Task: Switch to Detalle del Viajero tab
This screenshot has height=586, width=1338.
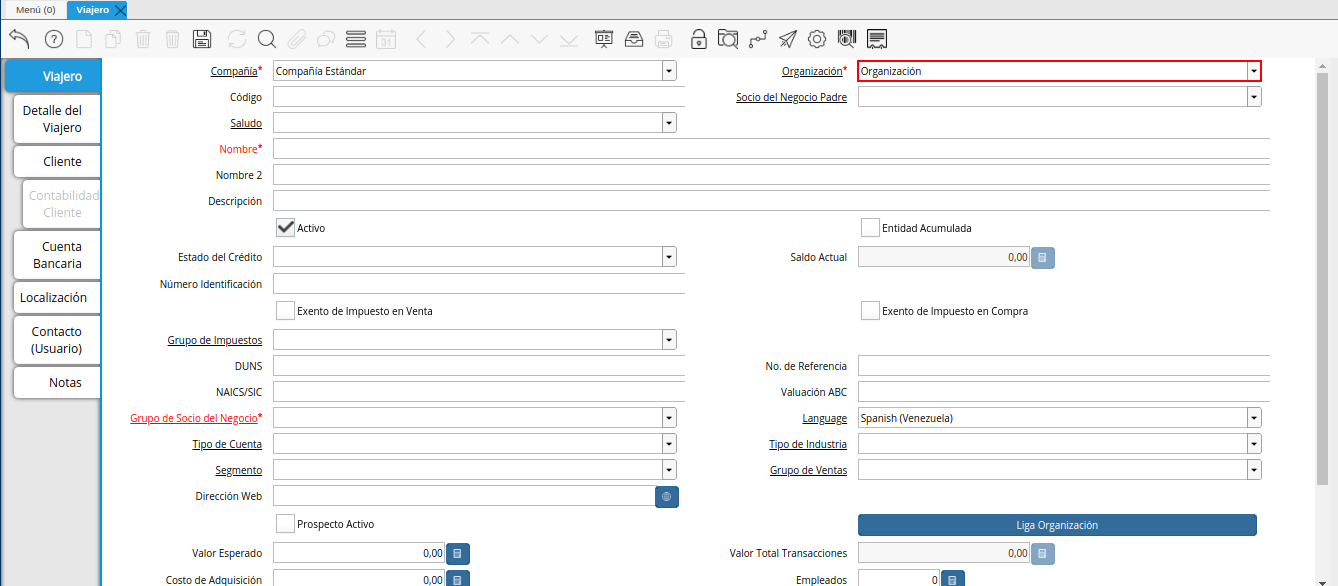Action: (53, 119)
